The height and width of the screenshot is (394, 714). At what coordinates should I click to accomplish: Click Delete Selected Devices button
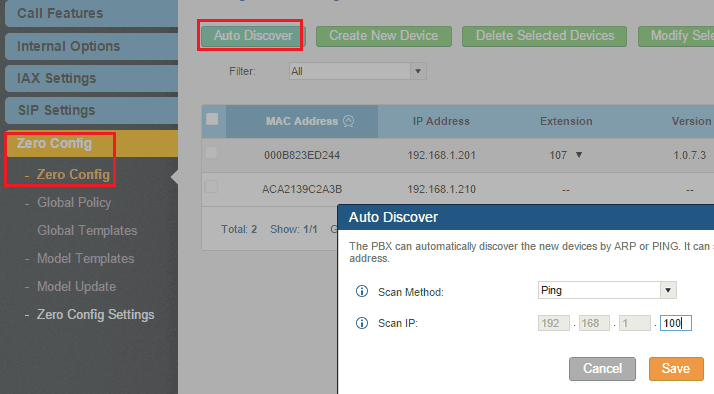pos(545,36)
